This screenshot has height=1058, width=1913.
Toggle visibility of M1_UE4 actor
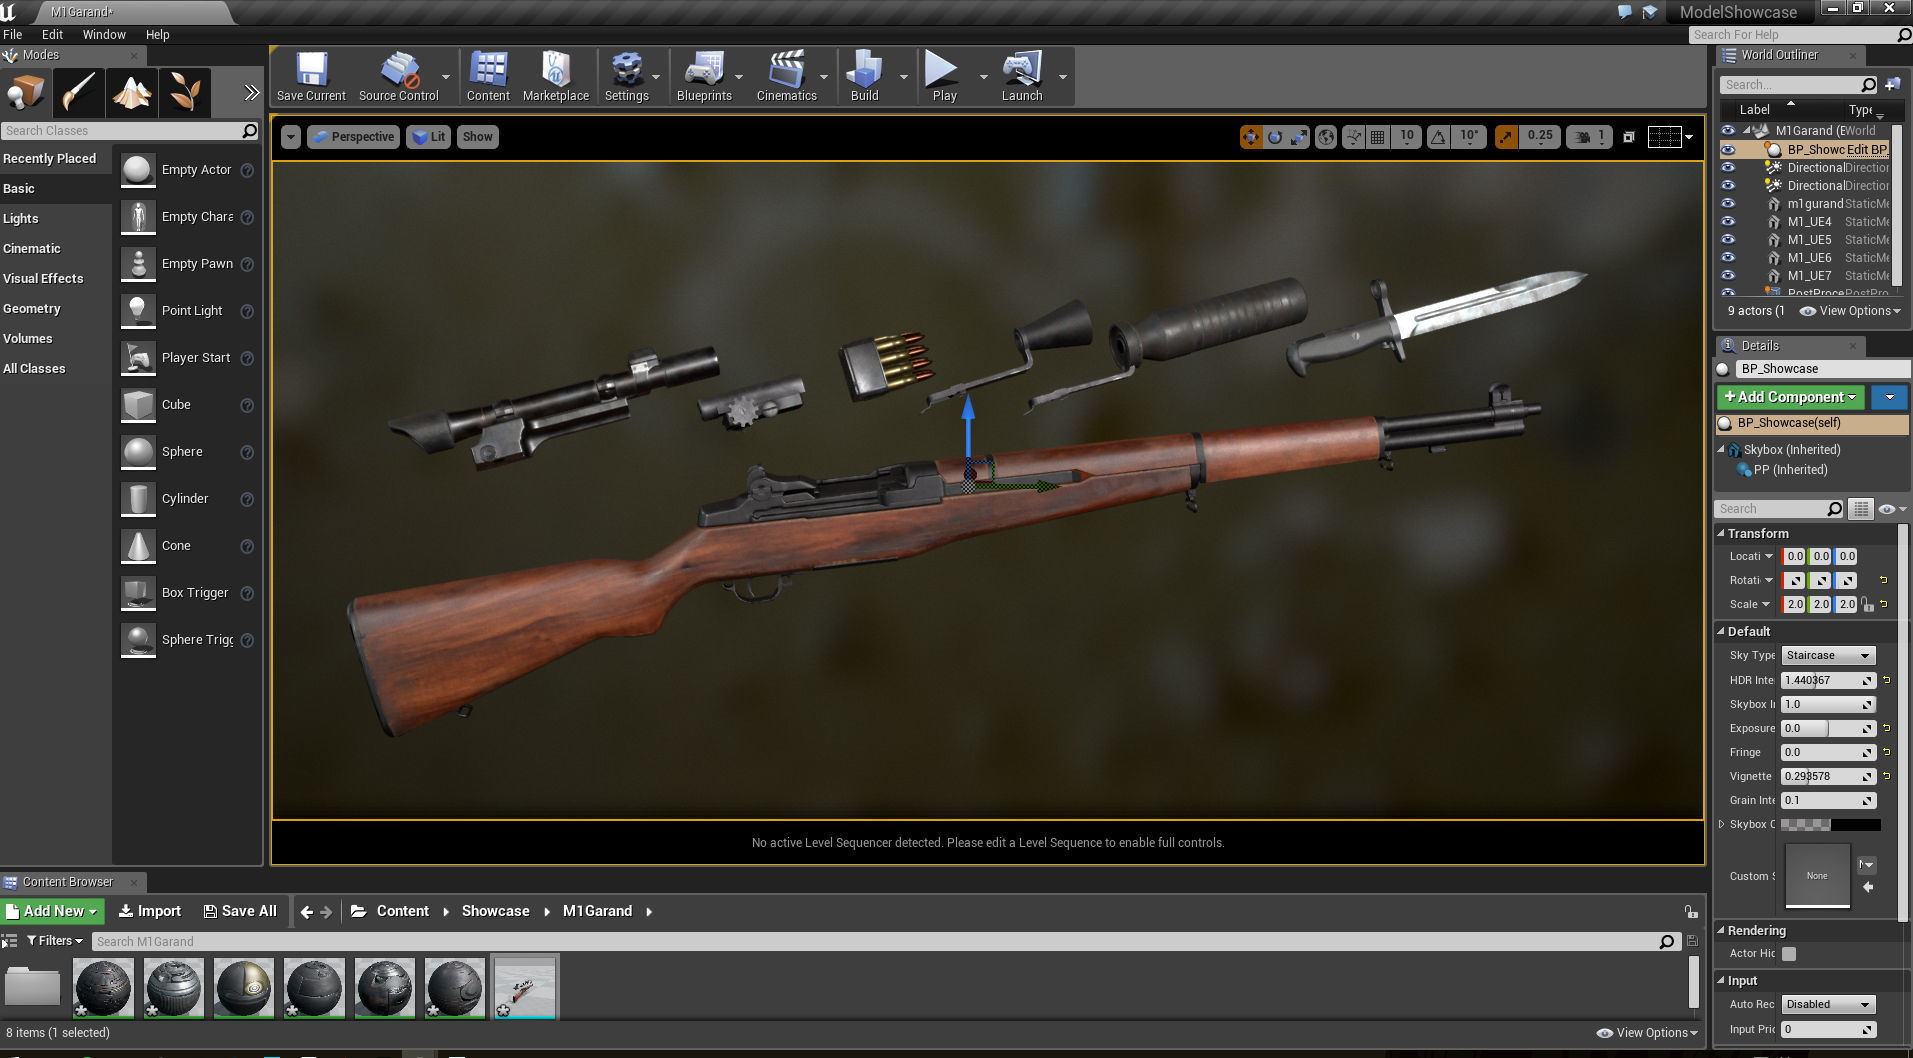(1728, 222)
